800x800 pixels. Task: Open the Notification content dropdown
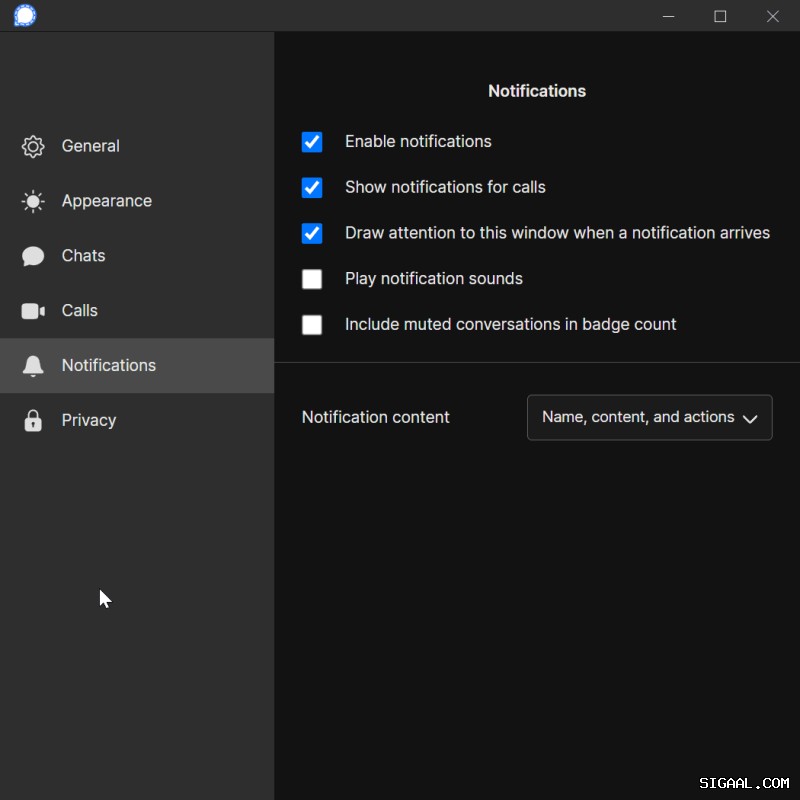638,418
